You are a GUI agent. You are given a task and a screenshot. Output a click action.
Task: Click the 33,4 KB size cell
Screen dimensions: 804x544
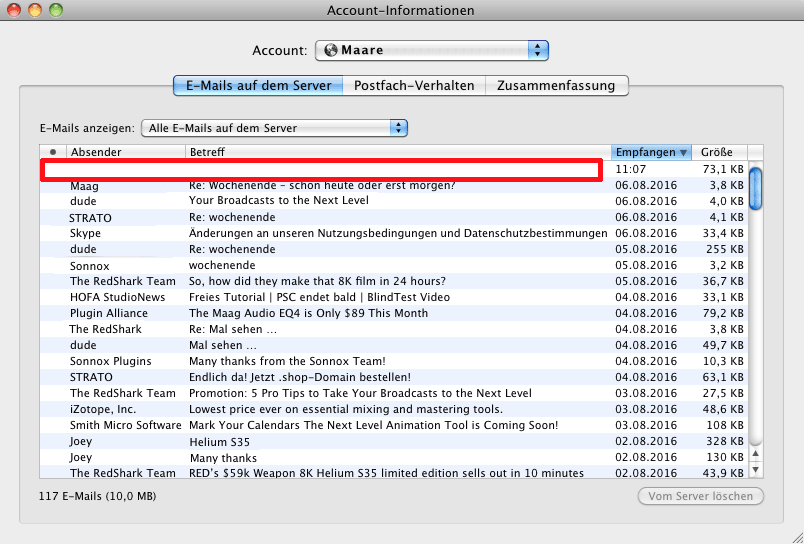coord(722,233)
